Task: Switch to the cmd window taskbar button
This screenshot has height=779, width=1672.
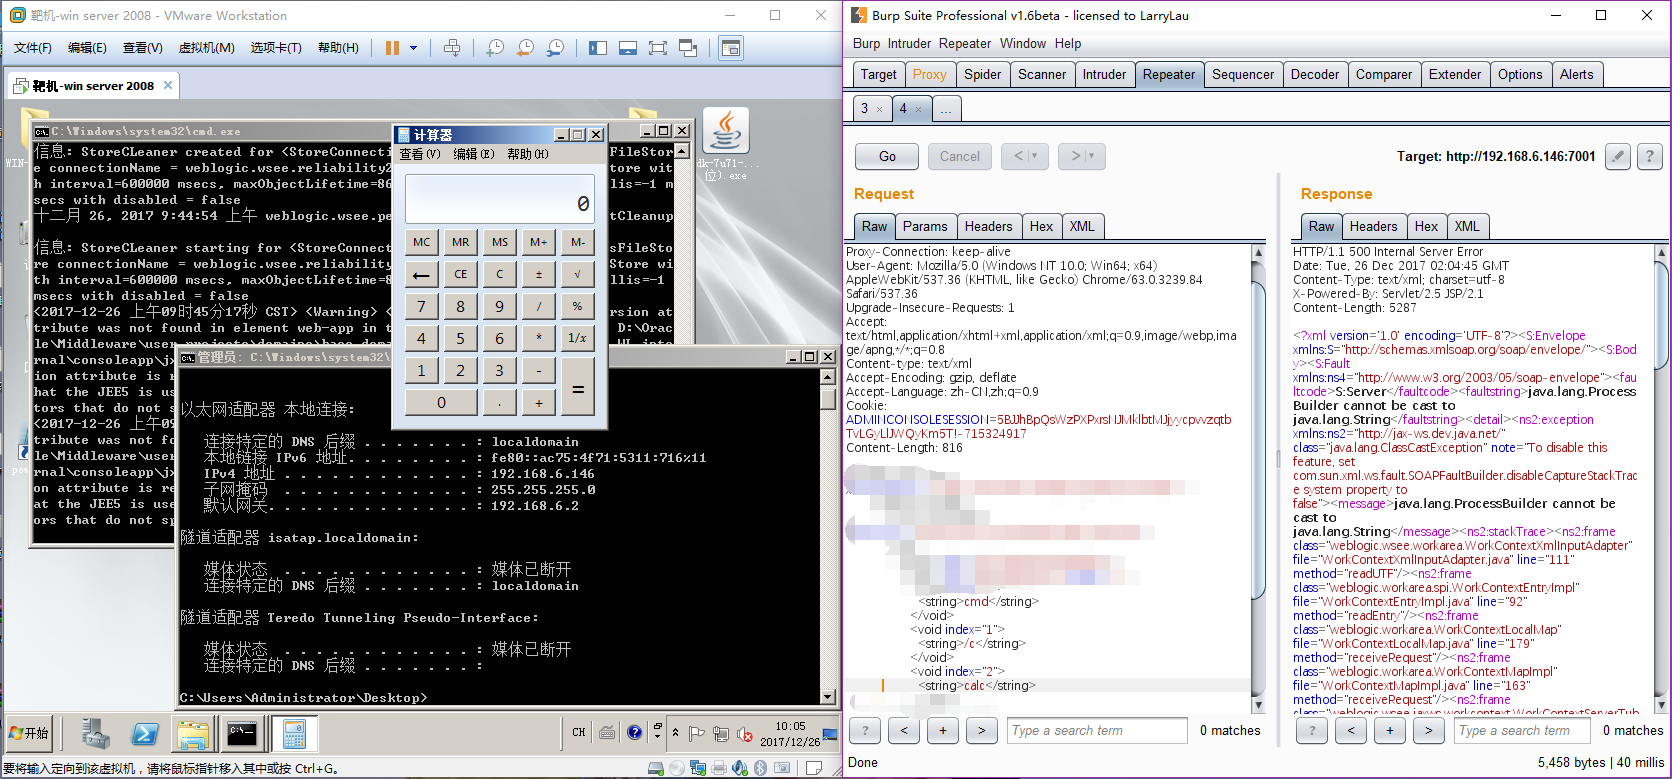Action: click(x=242, y=734)
